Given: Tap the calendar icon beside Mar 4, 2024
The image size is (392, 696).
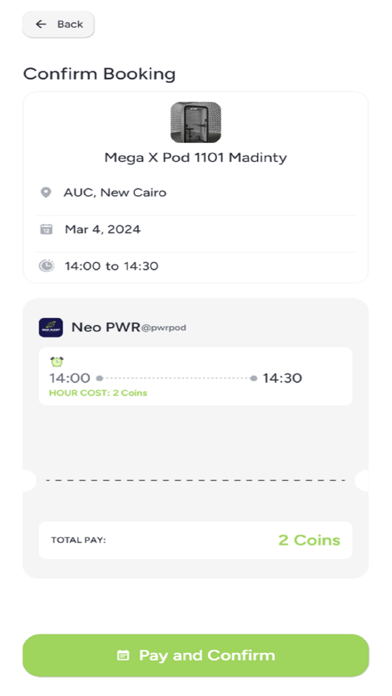Looking at the screenshot, I should 46,229.
